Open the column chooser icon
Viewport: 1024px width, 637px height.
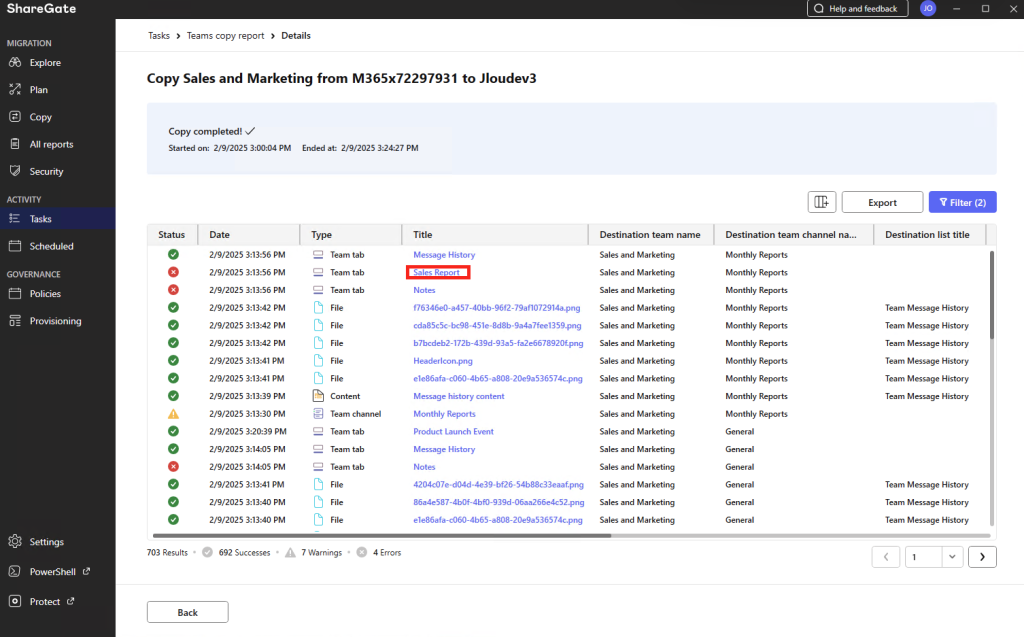tap(822, 203)
